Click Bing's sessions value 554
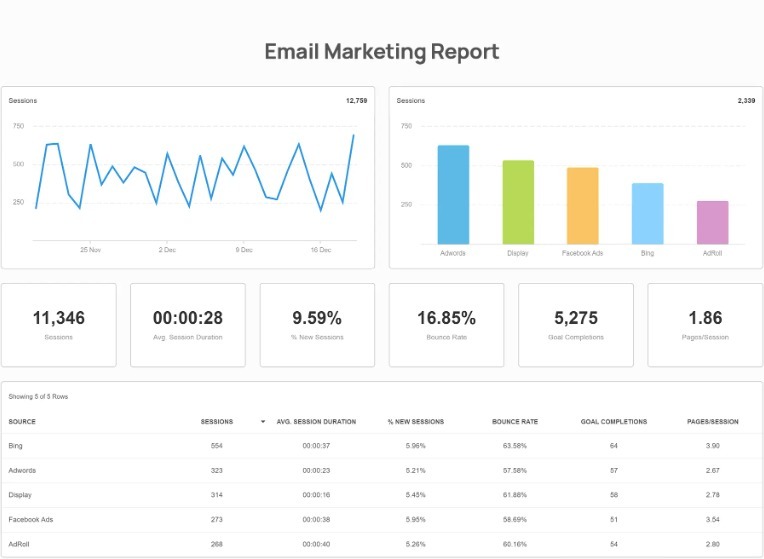764x559 pixels. [217, 446]
